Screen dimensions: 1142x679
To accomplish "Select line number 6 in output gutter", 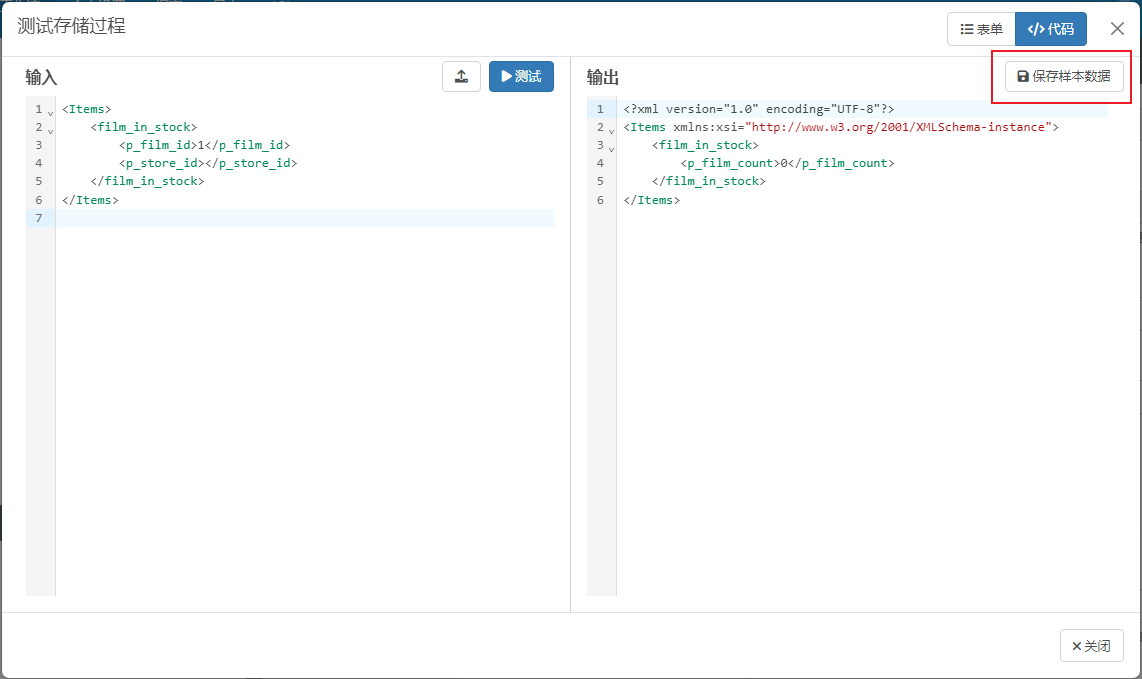I will pos(600,200).
